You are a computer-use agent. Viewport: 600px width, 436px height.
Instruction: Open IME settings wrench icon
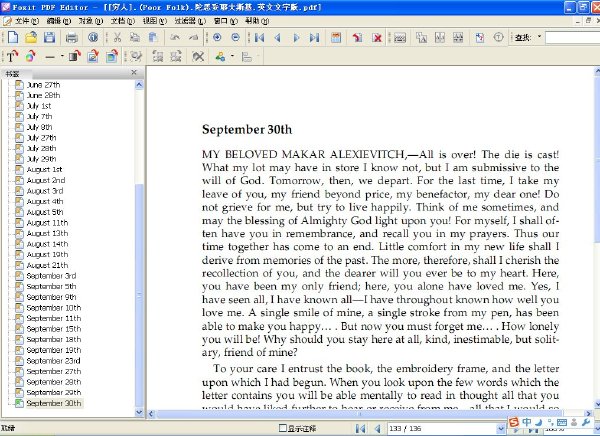586,422
